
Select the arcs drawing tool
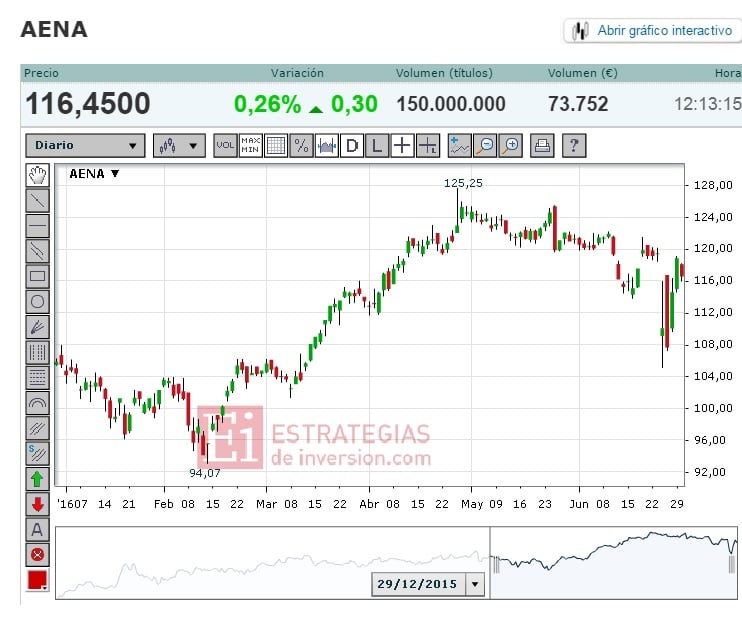pyautogui.click(x=37, y=403)
